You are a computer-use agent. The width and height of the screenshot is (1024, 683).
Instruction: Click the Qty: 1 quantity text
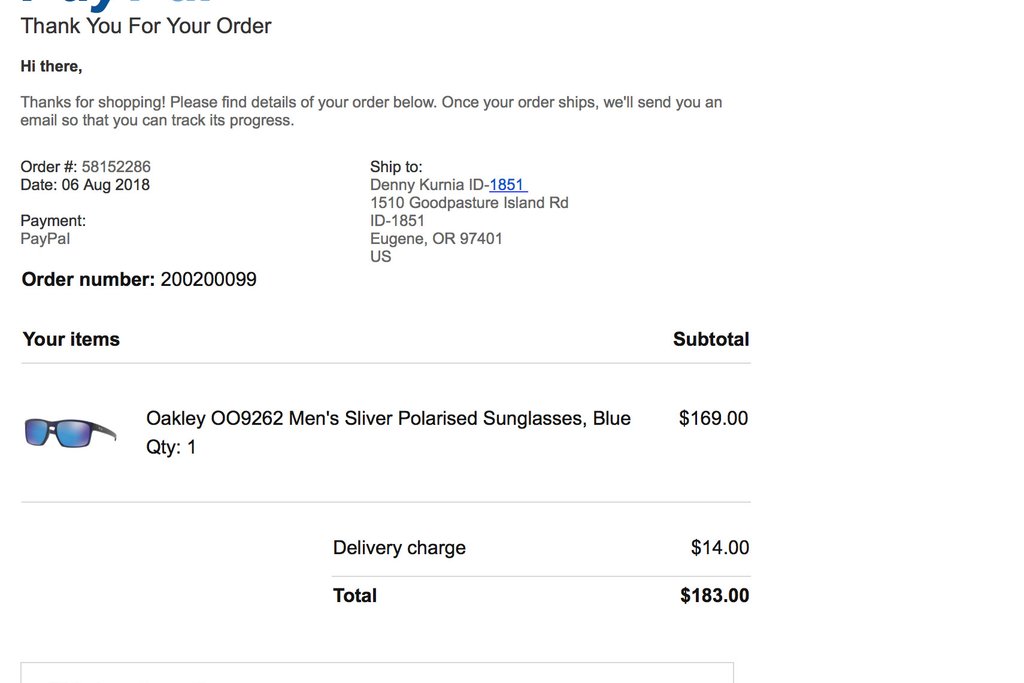(x=171, y=447)
